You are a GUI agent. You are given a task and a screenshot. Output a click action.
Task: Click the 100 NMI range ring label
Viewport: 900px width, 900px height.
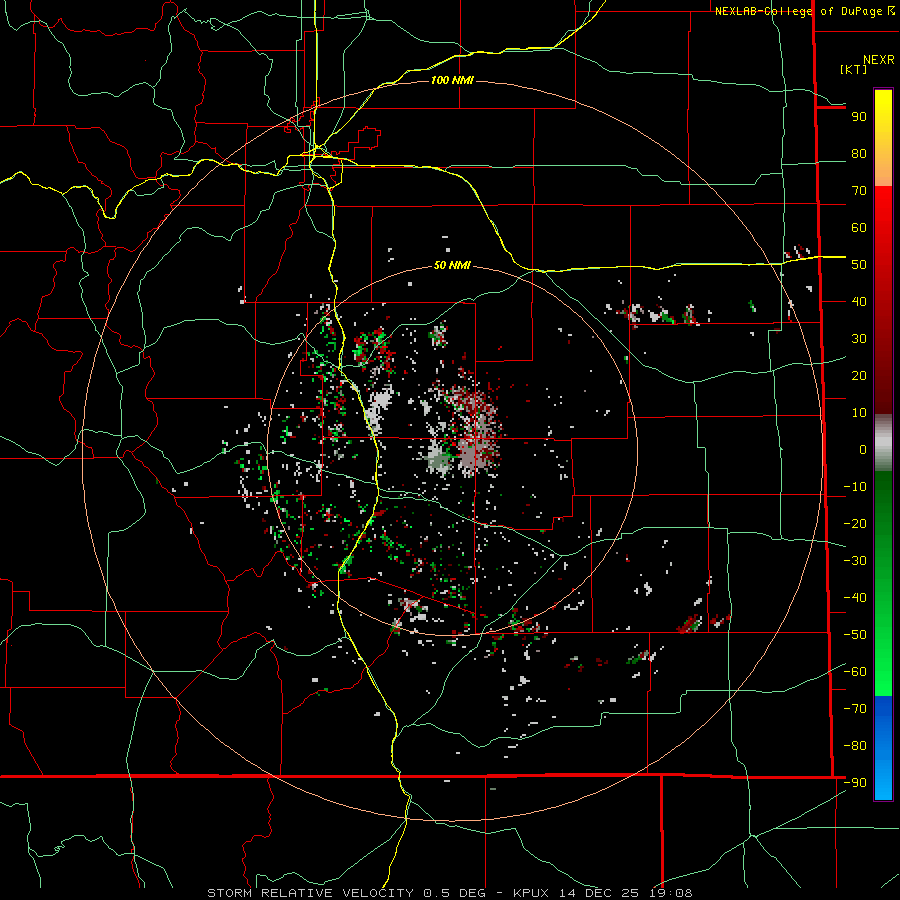pyautogui.click(x=452, y=80)
